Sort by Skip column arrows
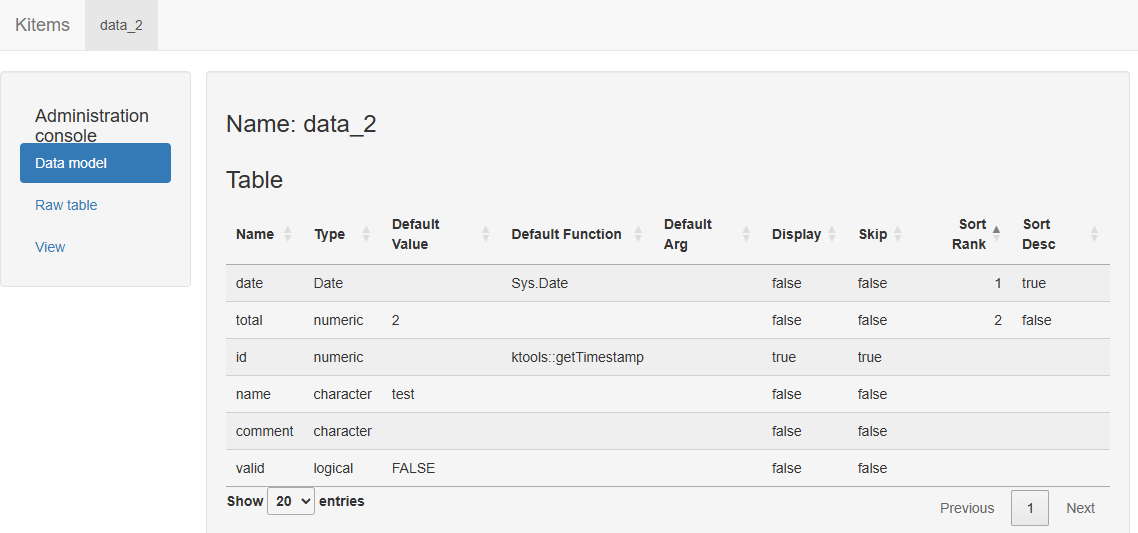This screenshot has width=1138, height=533. pos(897,234)
